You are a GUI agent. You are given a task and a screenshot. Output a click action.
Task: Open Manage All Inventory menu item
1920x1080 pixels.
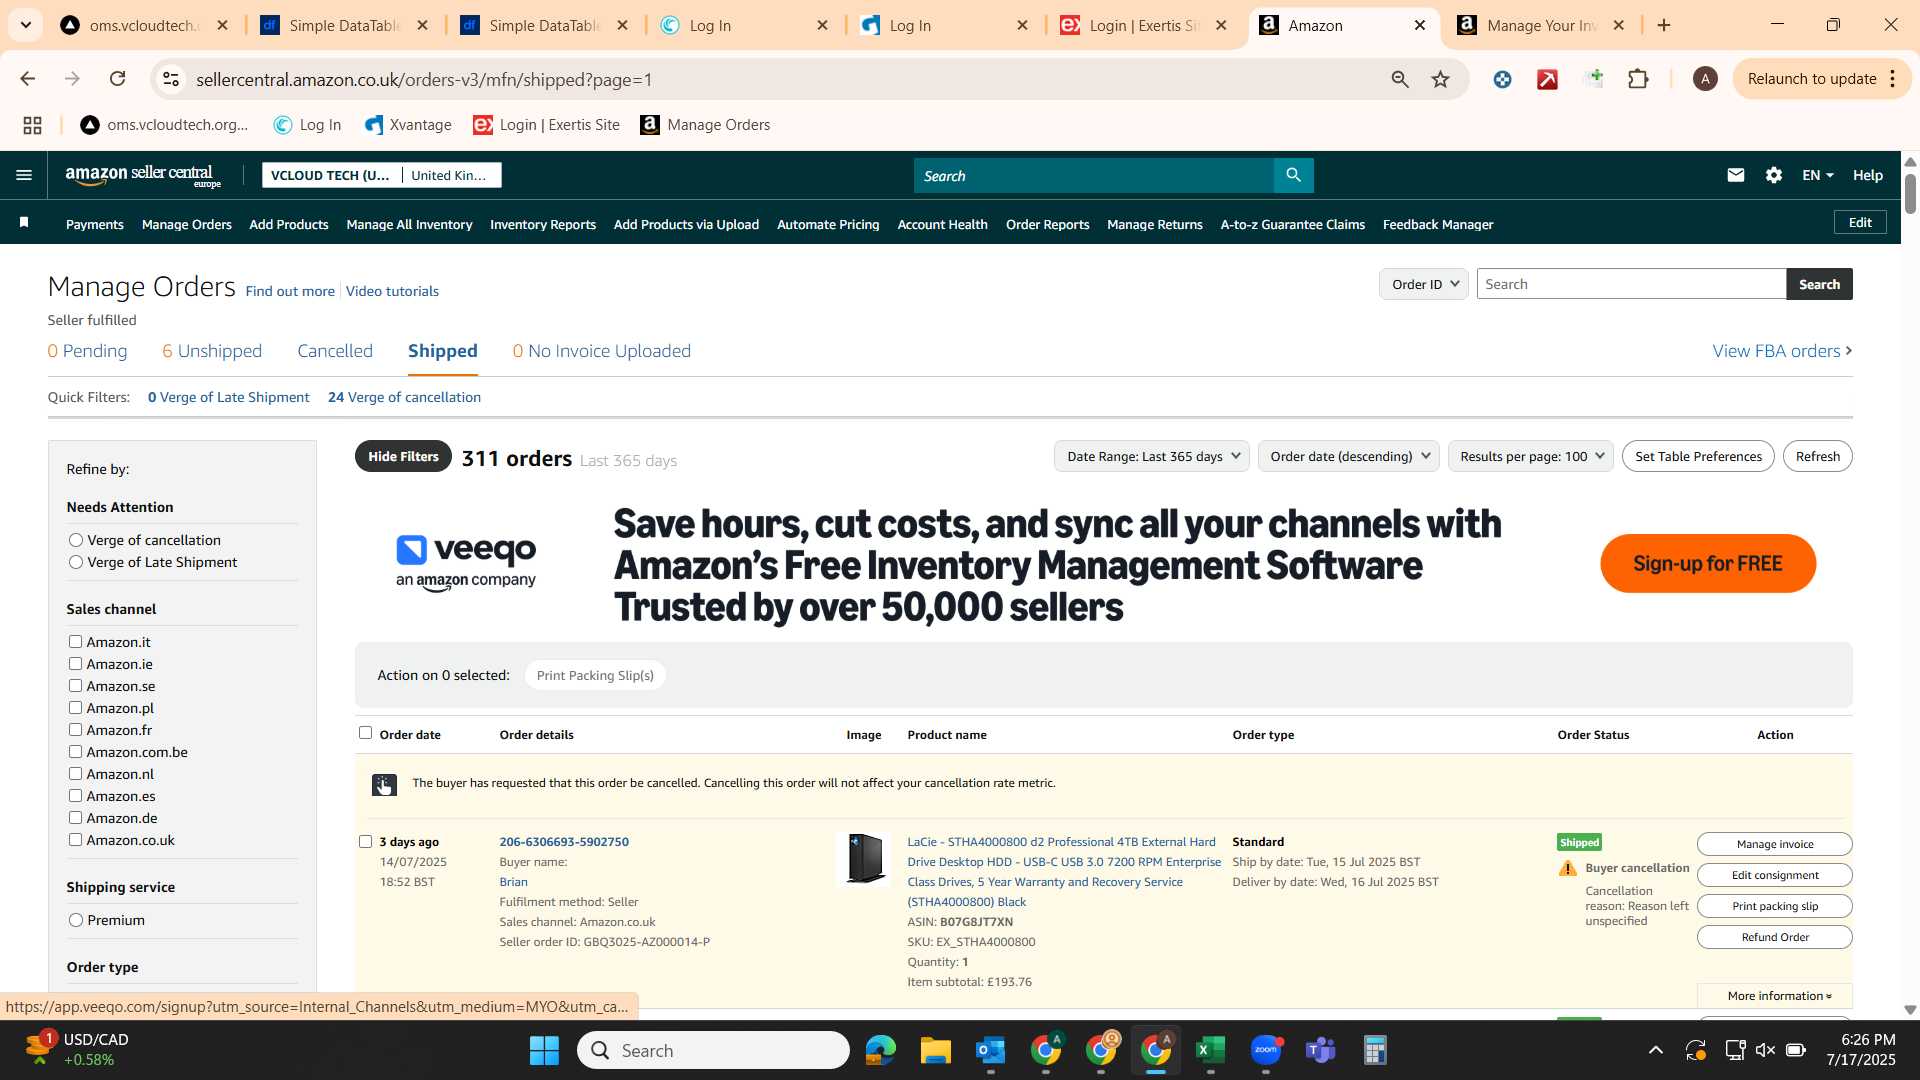coord(409,224)
